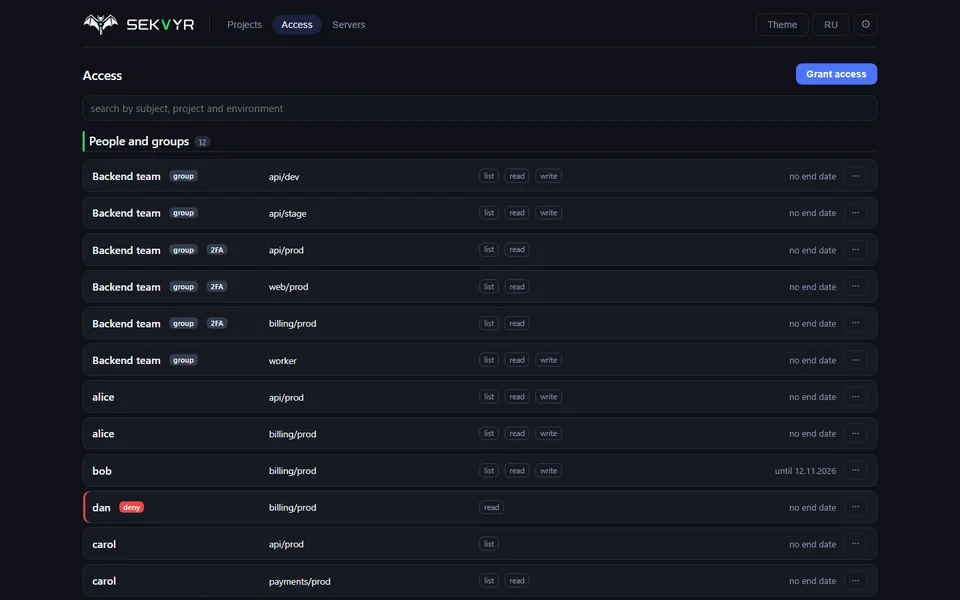Viewport: 960px width, 600px height.
Task: Select the name bob
Action: tap(102, 471)
